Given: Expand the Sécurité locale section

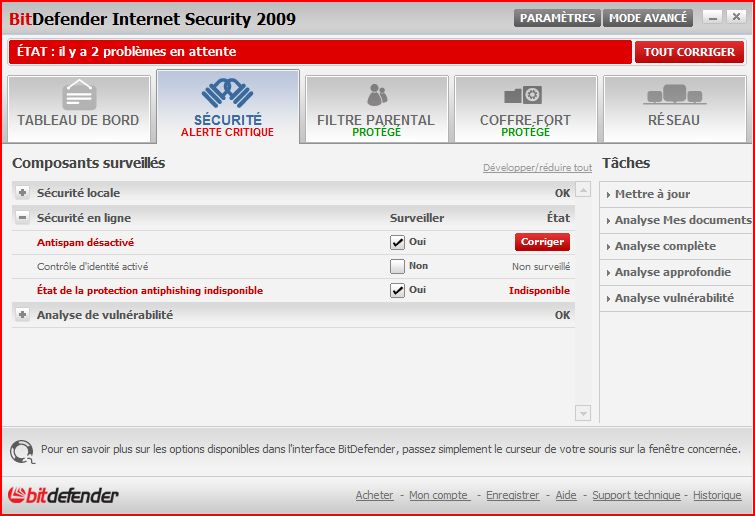Looking at the screenshot, I should 22,193.
